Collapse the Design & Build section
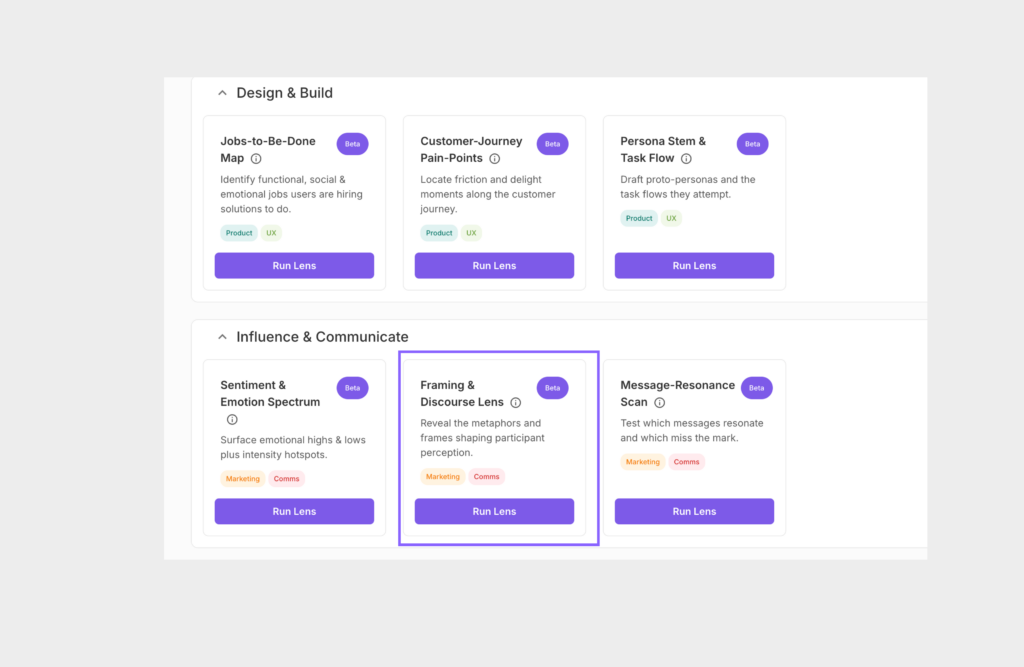 pyautogui.click(x=222, y=93)
